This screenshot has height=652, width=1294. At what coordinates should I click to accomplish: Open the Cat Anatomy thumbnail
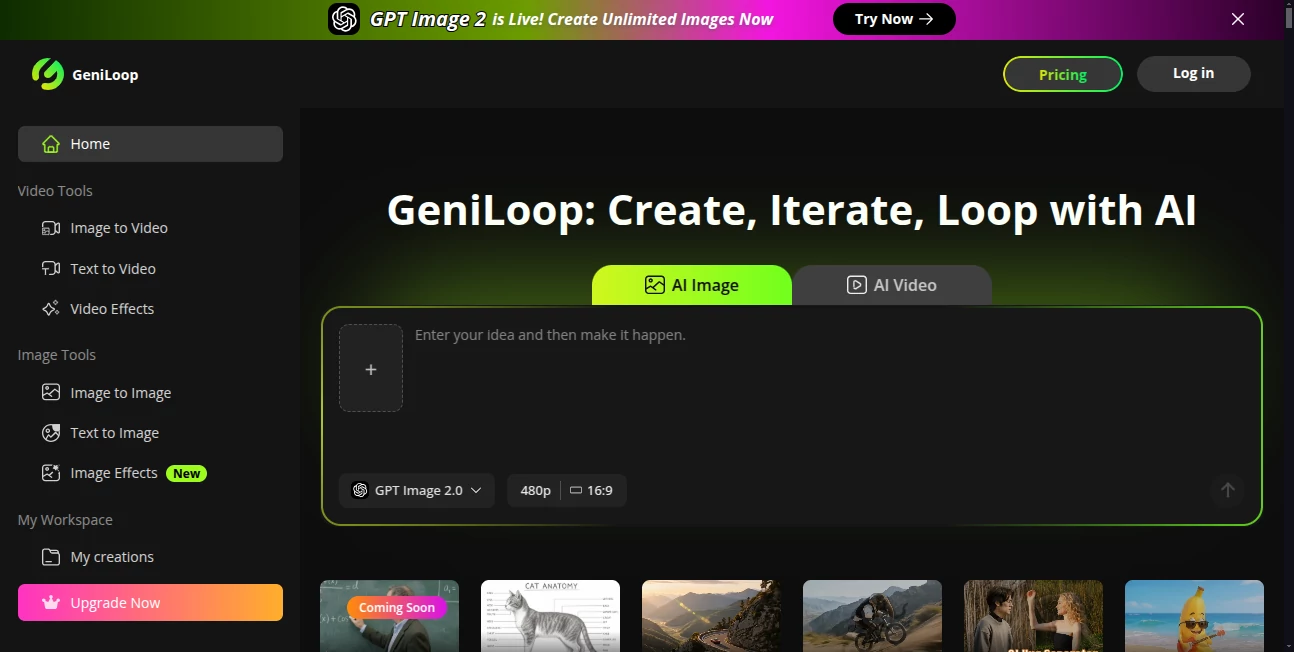[550, 616]
